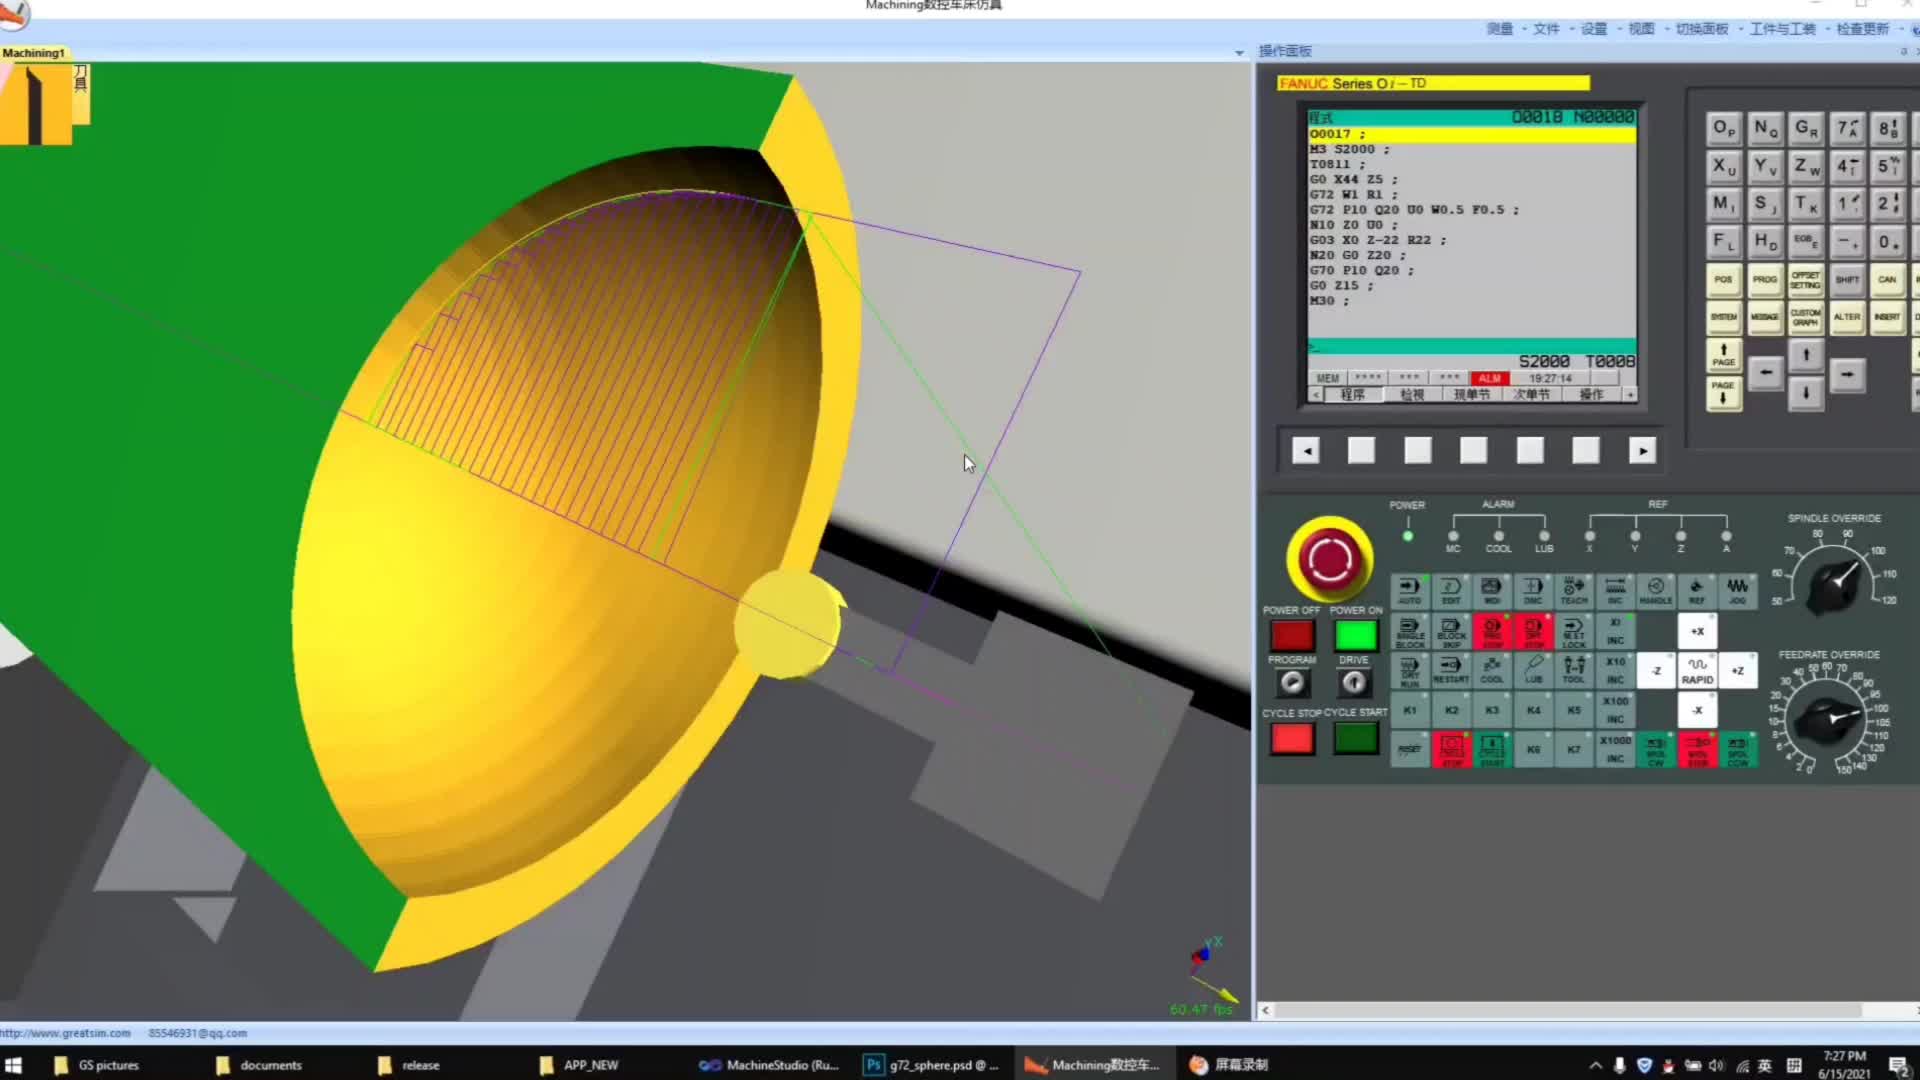The height and width of the screenshot is (1080, 1920).
Task: Click the 程序 softkey on CNC screen
Action: (1352, 395)
